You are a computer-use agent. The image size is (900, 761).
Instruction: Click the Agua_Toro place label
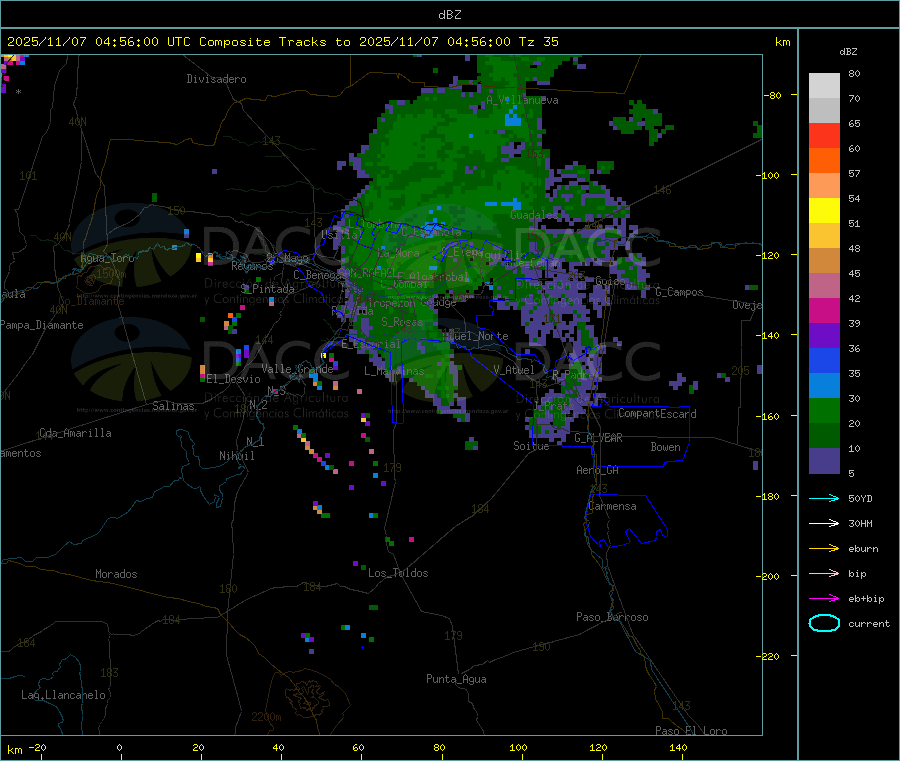[x=107, y=258]
